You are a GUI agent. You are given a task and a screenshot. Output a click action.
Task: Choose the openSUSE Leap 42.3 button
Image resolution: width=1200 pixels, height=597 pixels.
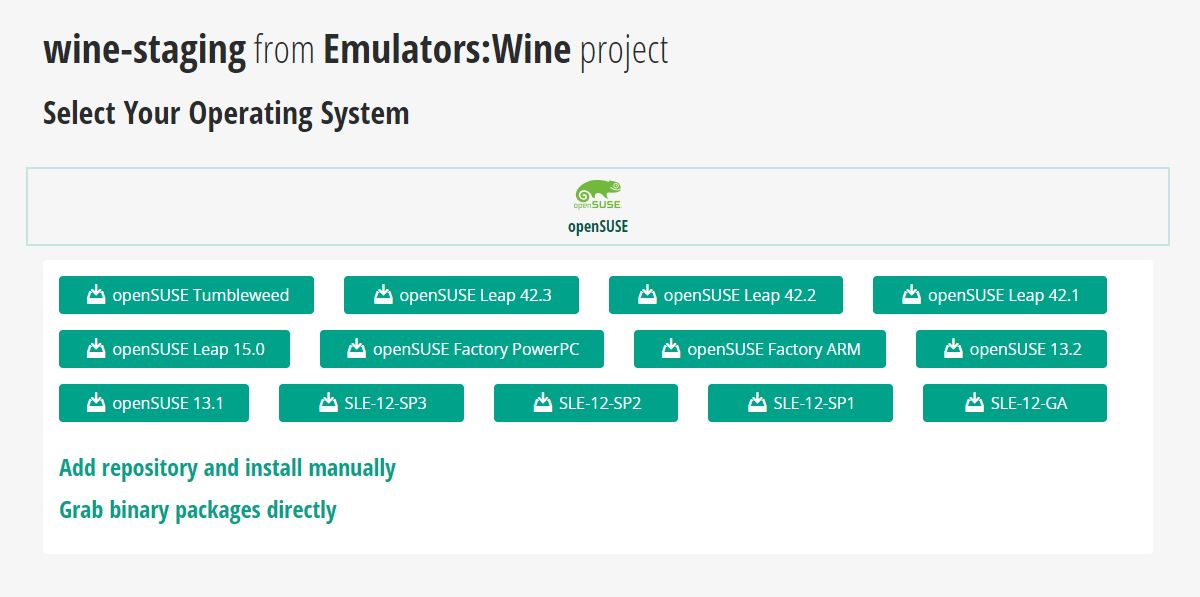click(x=462, y=295)
